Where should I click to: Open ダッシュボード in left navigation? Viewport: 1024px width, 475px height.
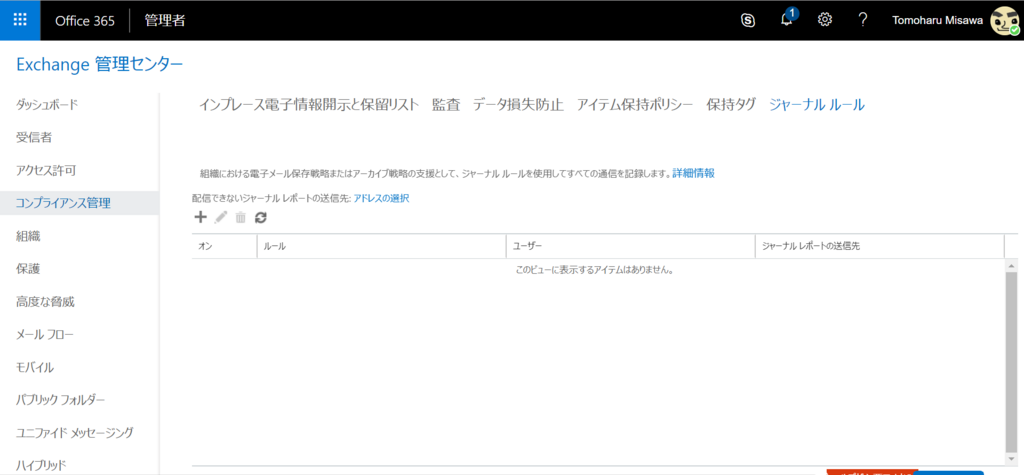pos(47,104)
